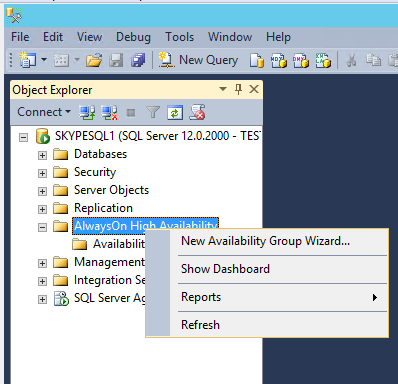Viewport: 398px width, 384px height.
Task: Expand the Security folder
Action: tap(42, 173)
